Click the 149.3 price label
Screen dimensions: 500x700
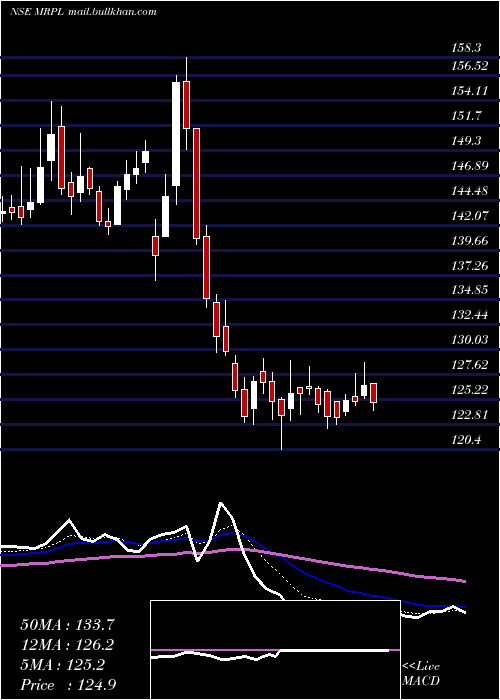[x=466, y=141]
